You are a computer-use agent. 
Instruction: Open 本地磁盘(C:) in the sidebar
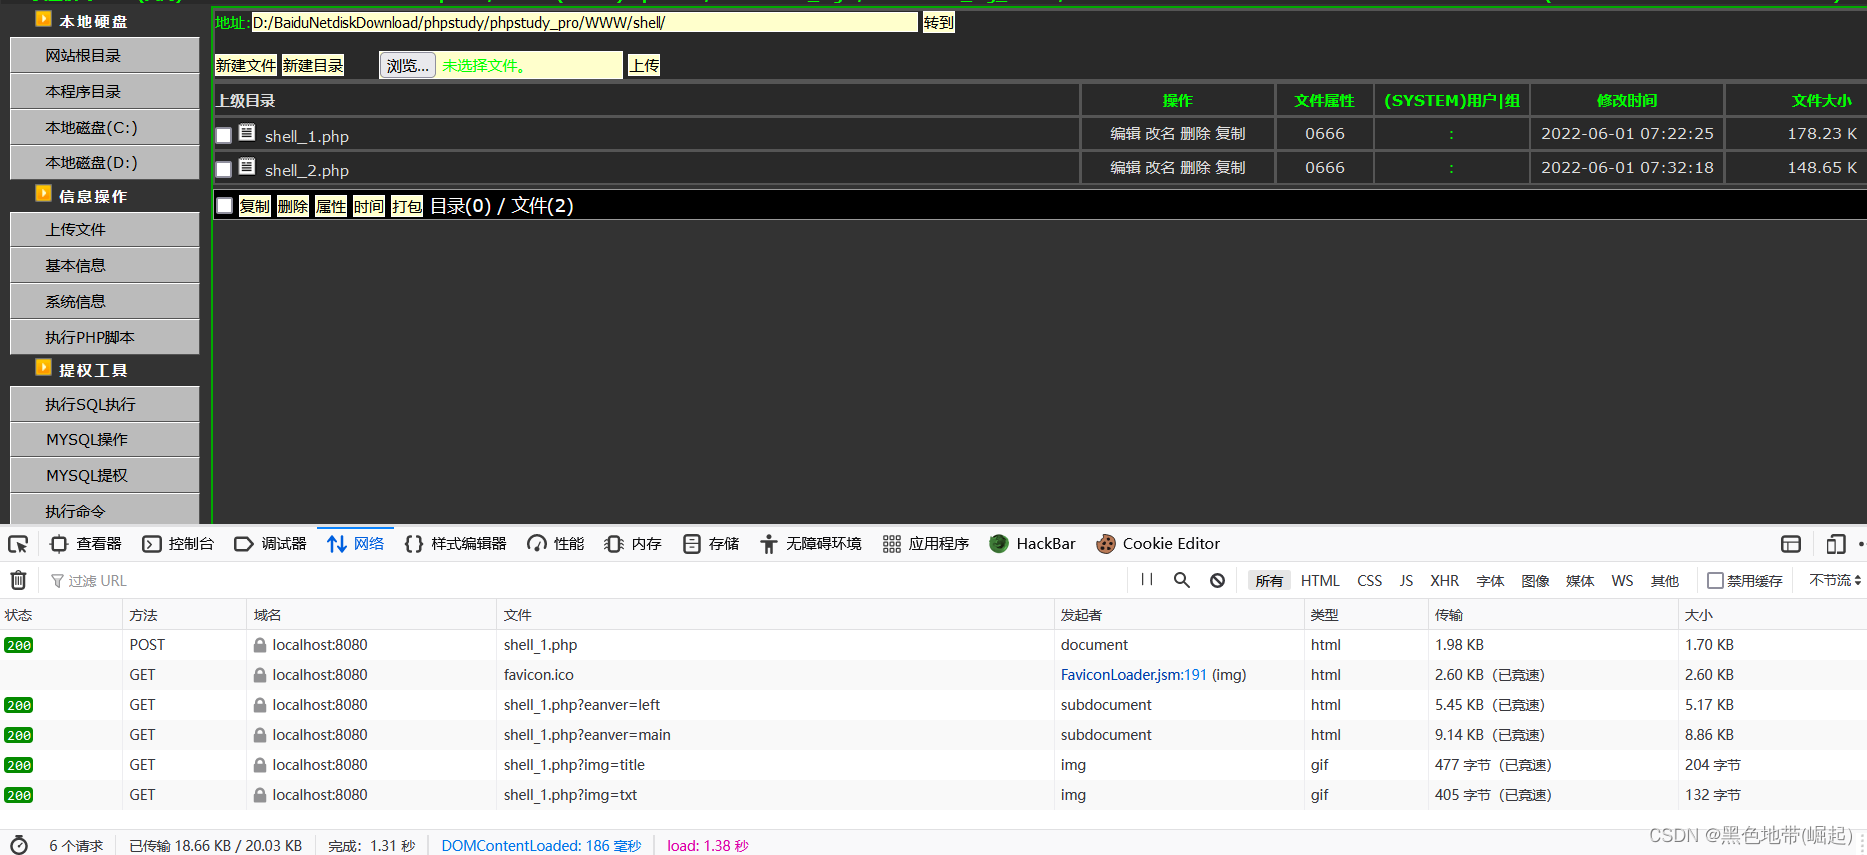click(x=105, y=127)
